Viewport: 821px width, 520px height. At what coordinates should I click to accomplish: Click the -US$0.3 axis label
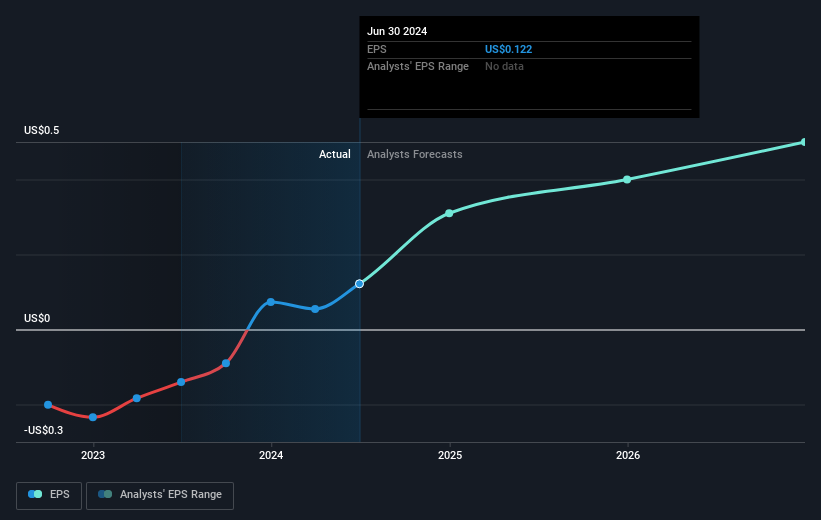pyautogui.click(x=43, y=430)
